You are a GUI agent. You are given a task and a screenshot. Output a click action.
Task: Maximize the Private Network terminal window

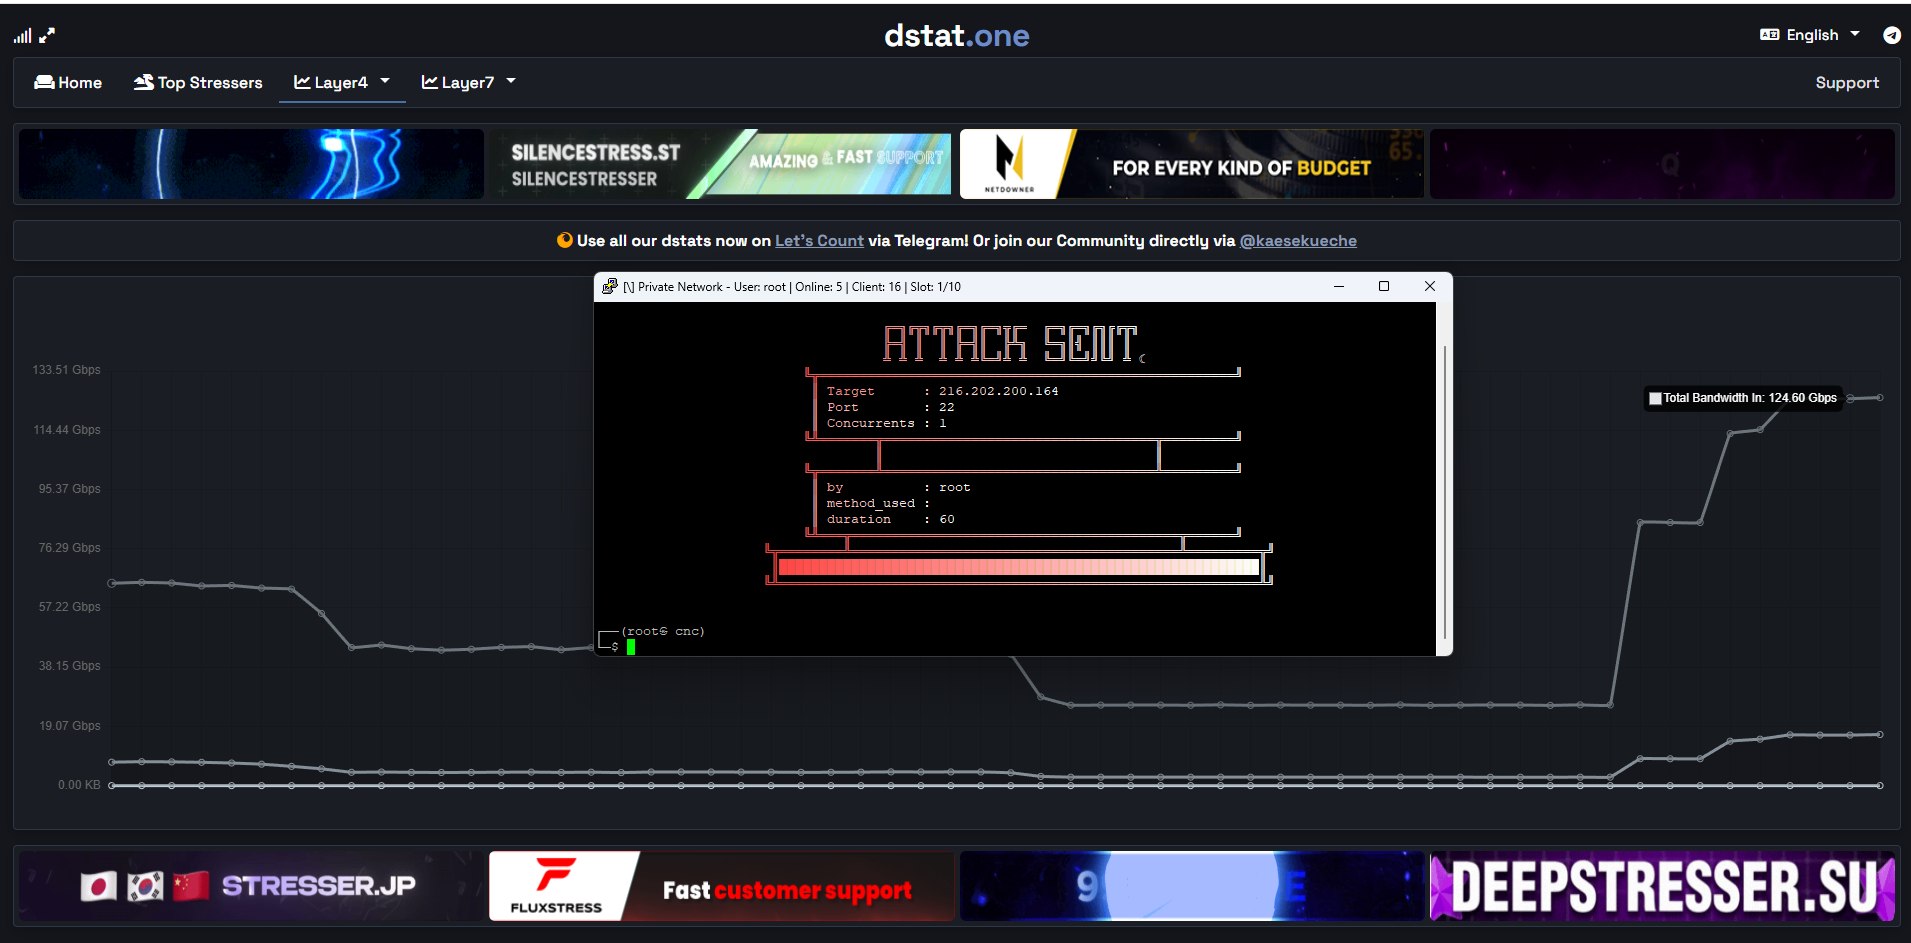click(1384, 287)
